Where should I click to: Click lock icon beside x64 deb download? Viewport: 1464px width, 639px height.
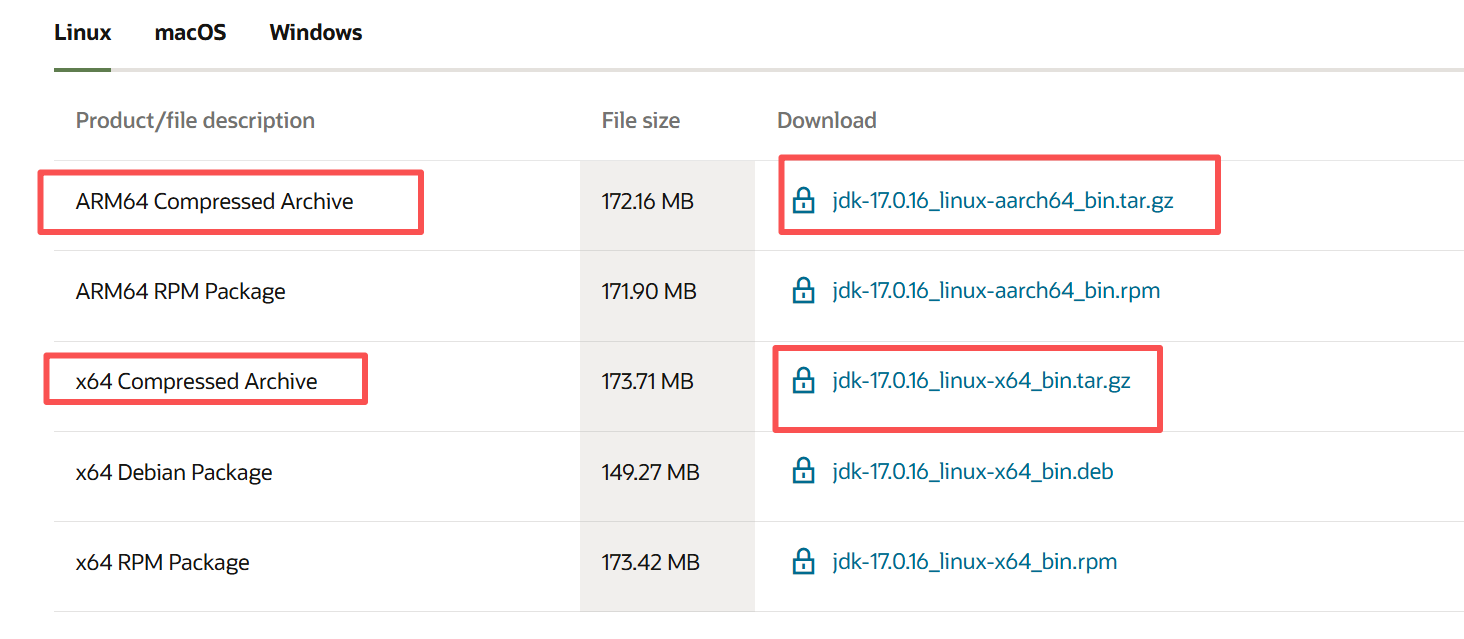click(802, 471)
